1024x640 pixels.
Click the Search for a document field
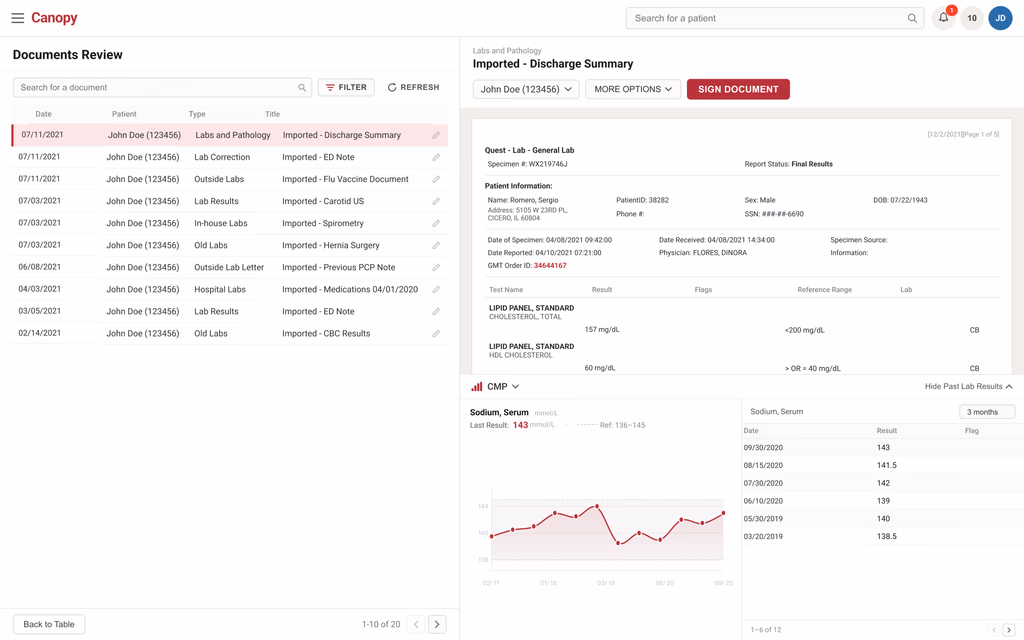pos(162,88)
